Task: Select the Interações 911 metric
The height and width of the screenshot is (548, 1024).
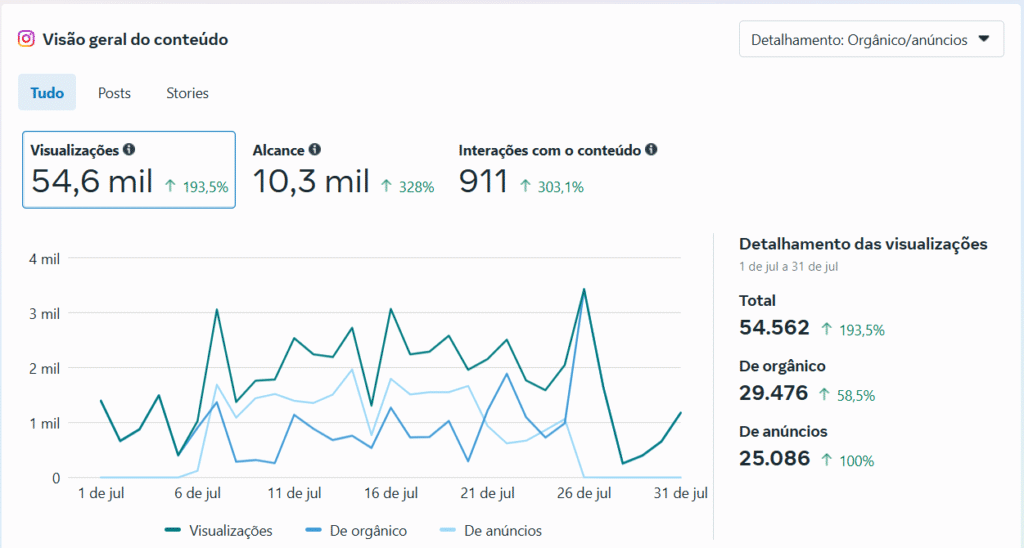Action: coord(558,170)
